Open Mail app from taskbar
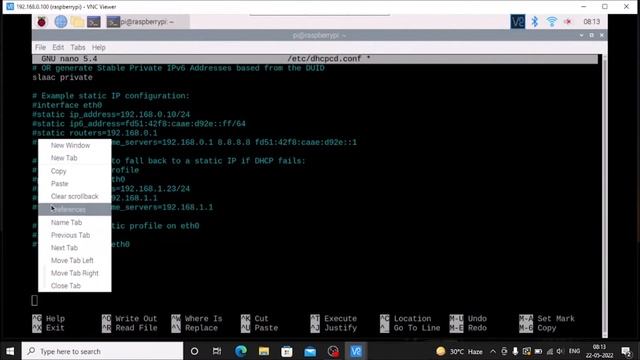640x360 pixels. (x=310, y=351)
